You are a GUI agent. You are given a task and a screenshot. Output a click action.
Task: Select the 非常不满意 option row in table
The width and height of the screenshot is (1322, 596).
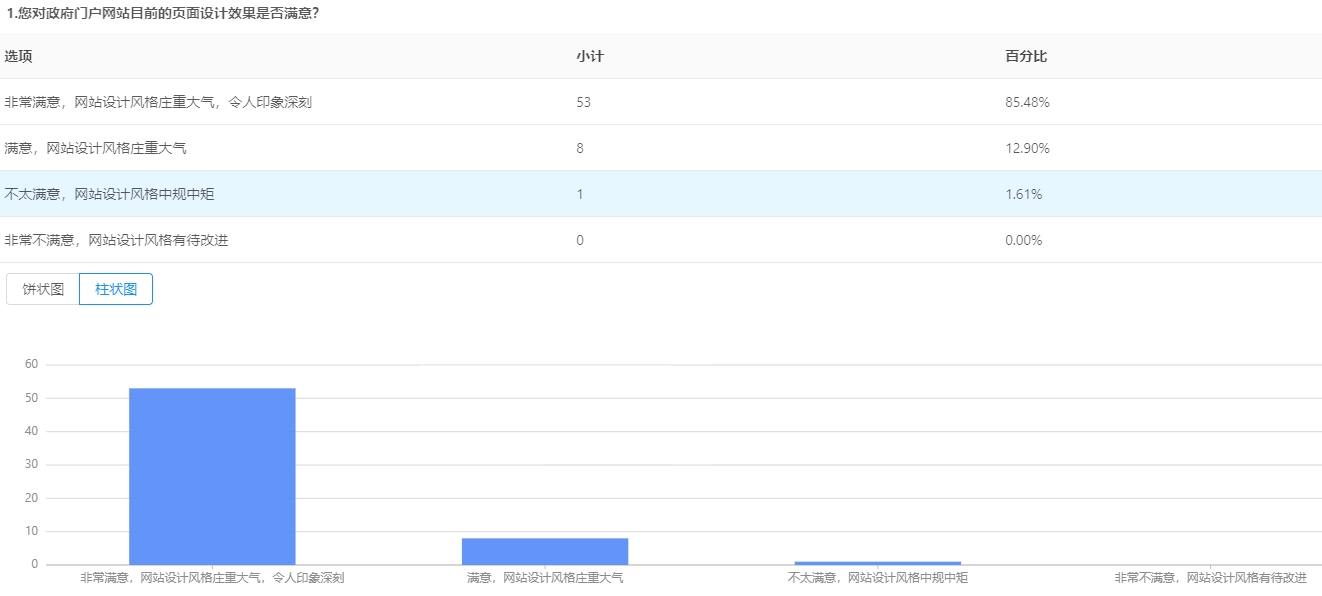(x=116, y=240)
